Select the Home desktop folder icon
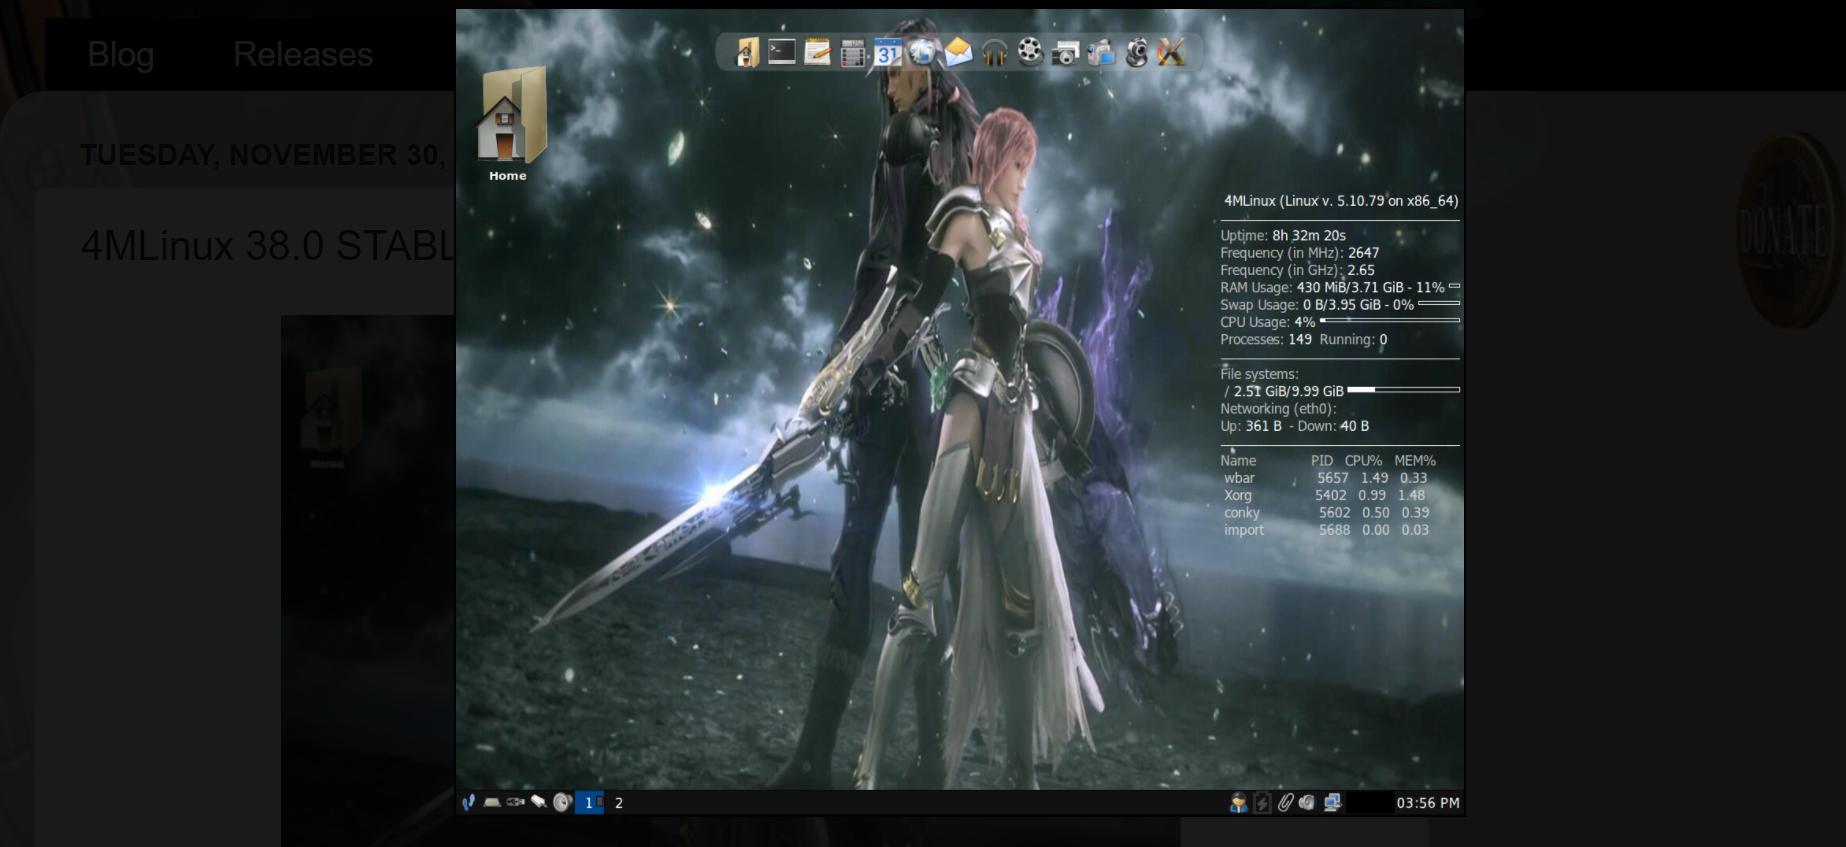 coord(511,124)
